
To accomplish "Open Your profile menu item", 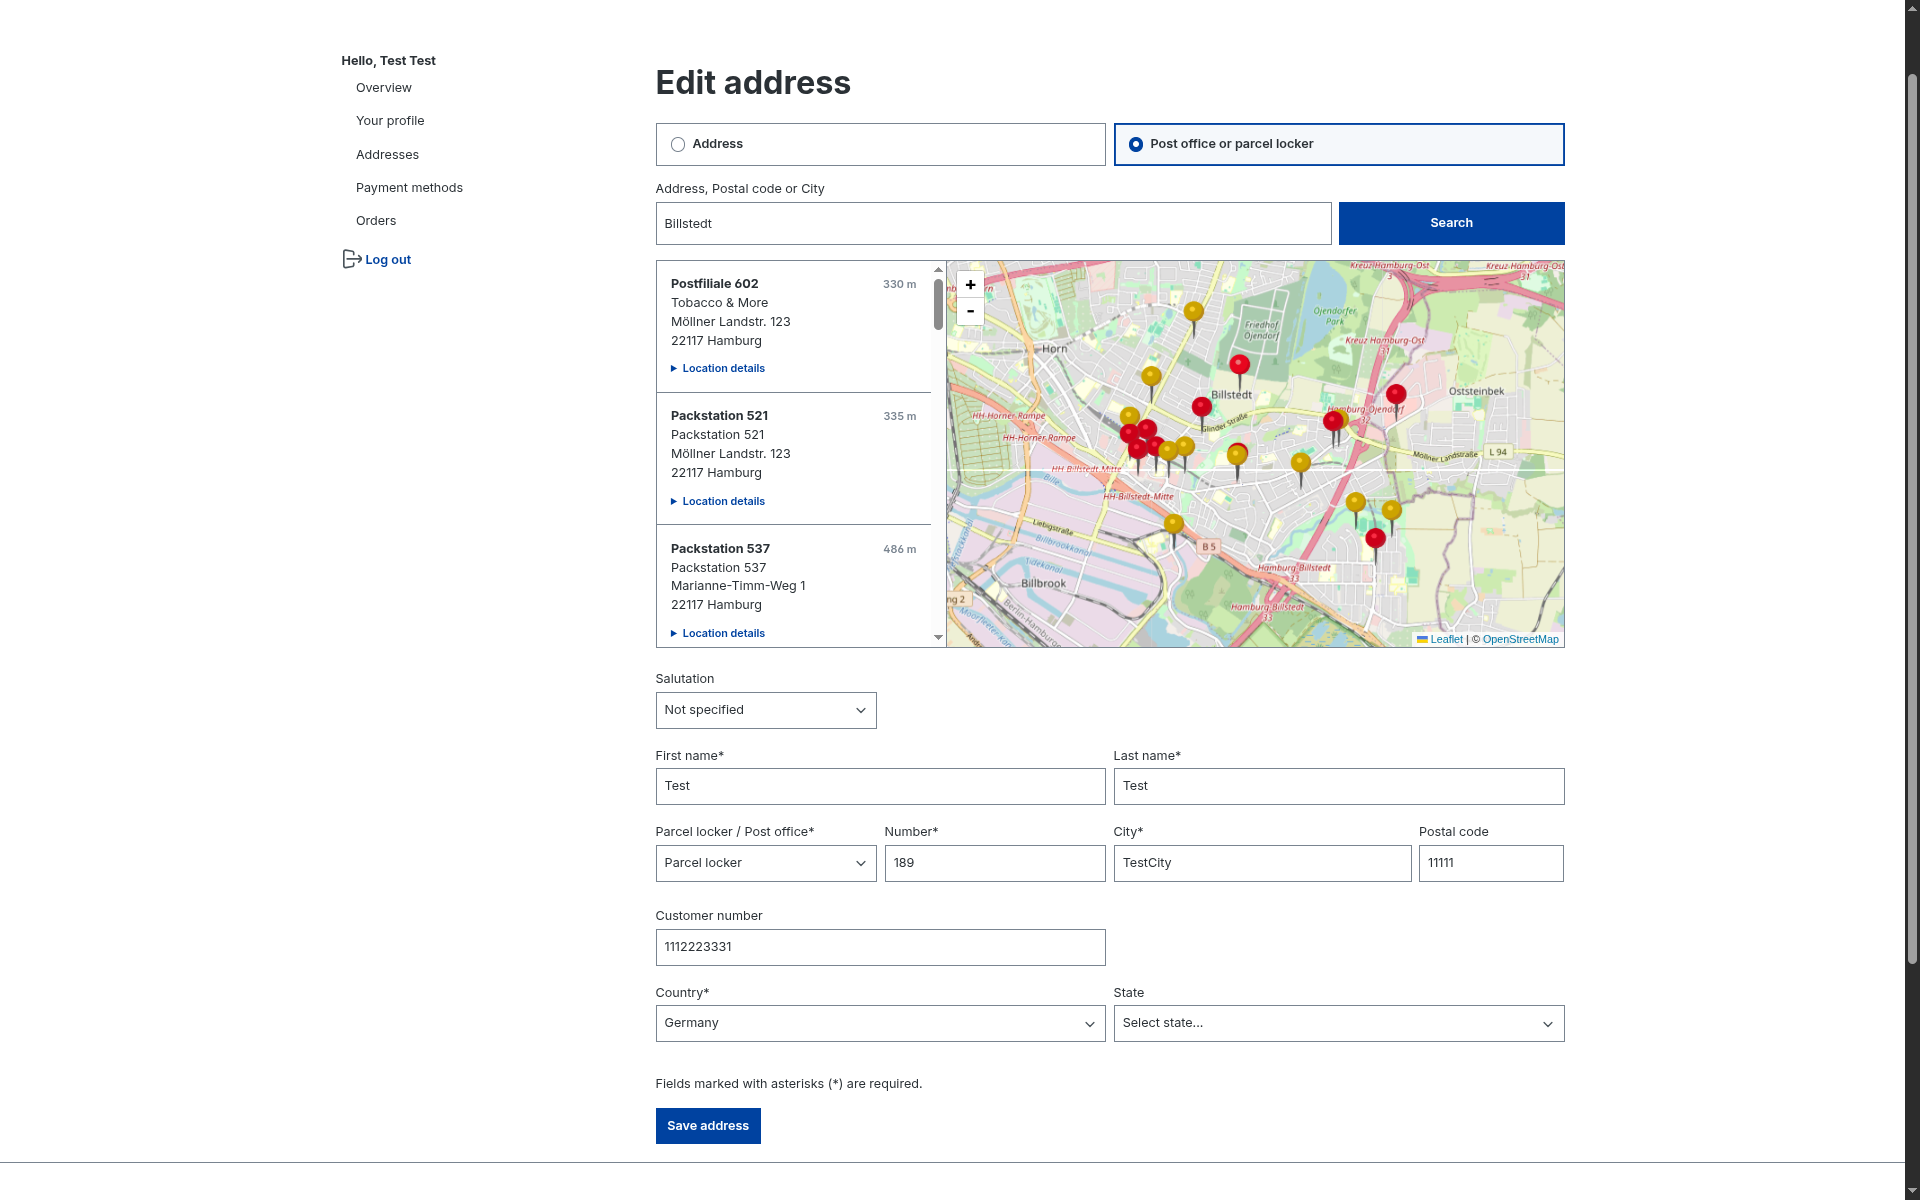I will coord(390,121).
